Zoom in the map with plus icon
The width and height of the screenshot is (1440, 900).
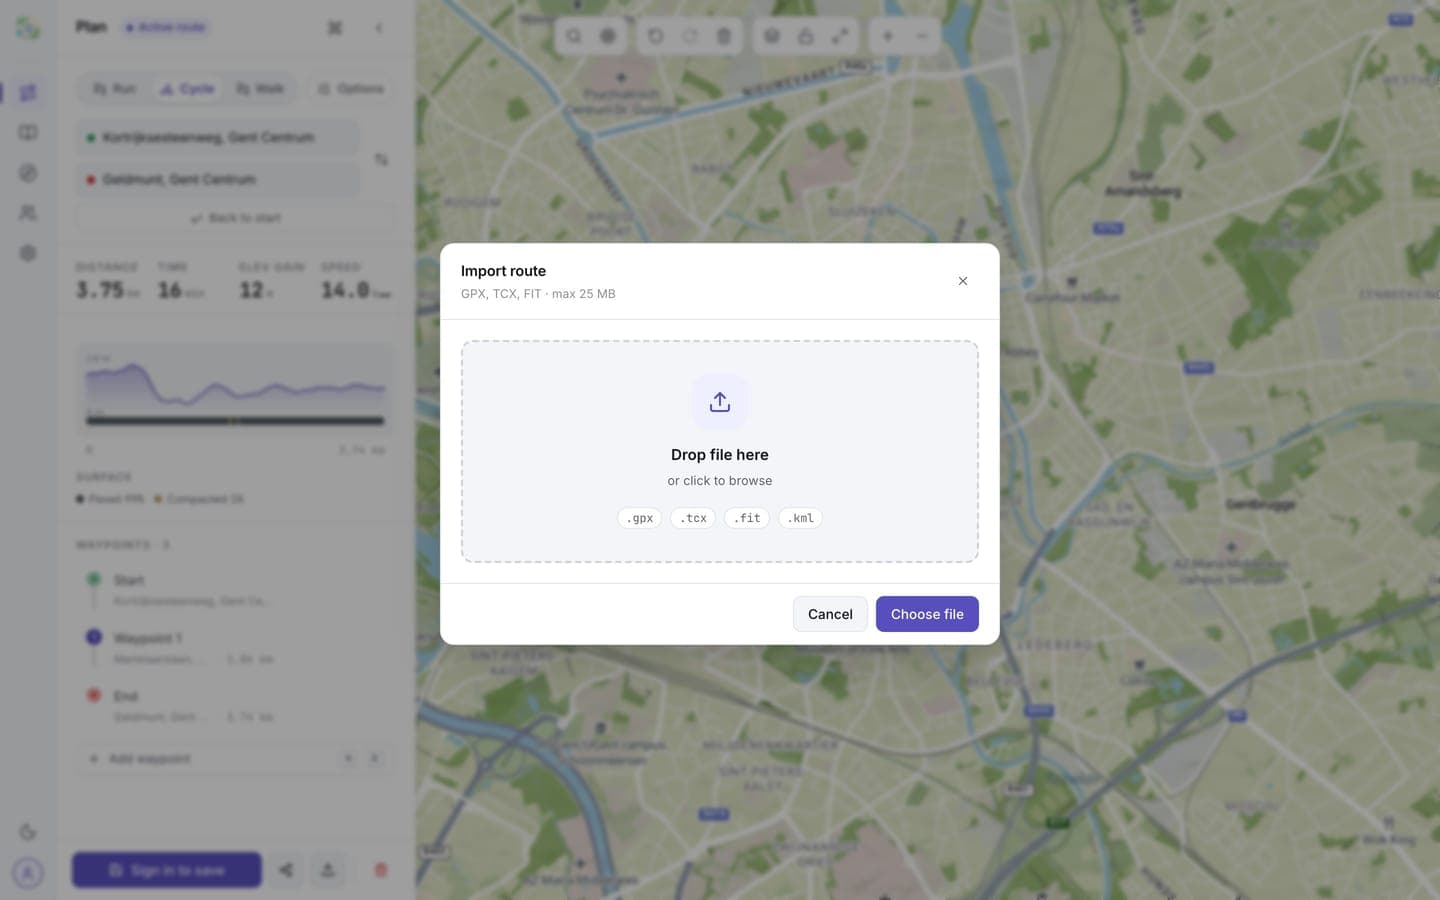[887, 36]
